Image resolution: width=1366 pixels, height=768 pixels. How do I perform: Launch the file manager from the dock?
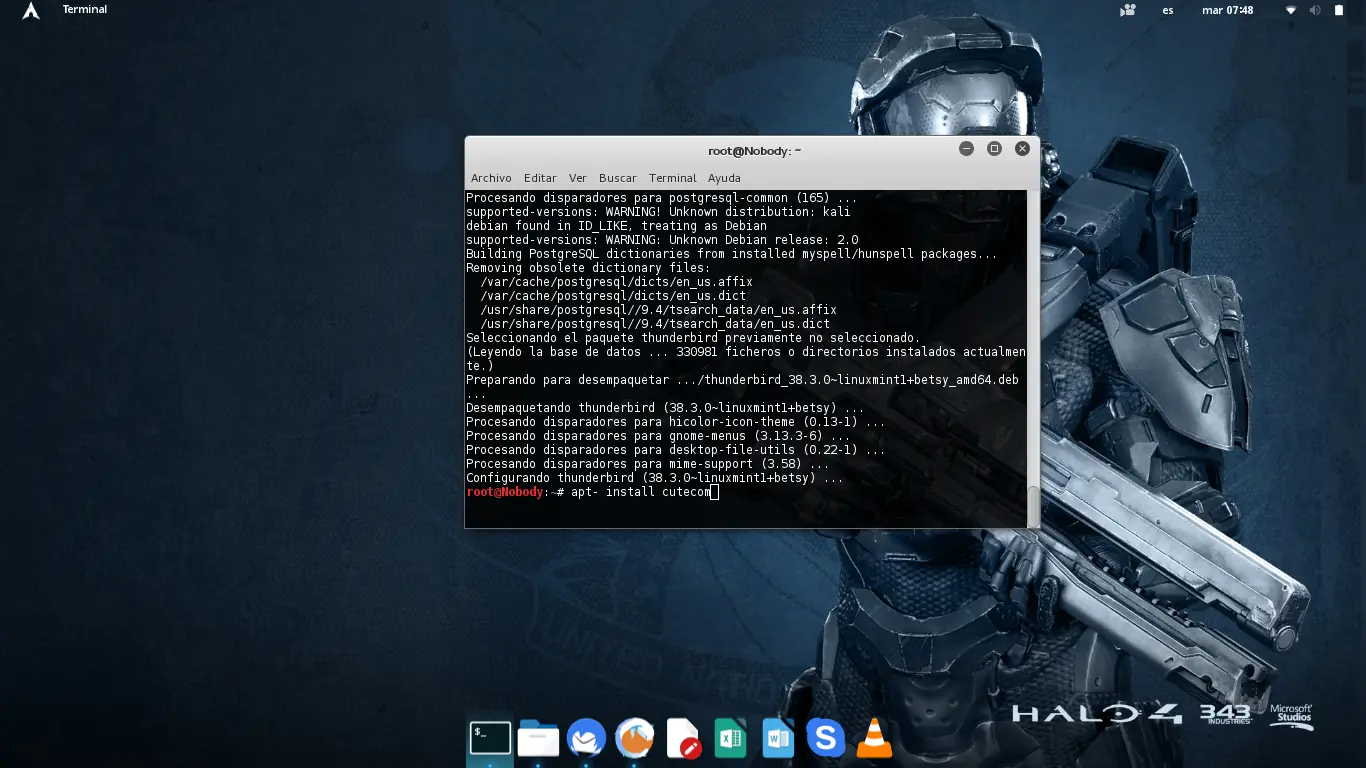coord(538,739)
